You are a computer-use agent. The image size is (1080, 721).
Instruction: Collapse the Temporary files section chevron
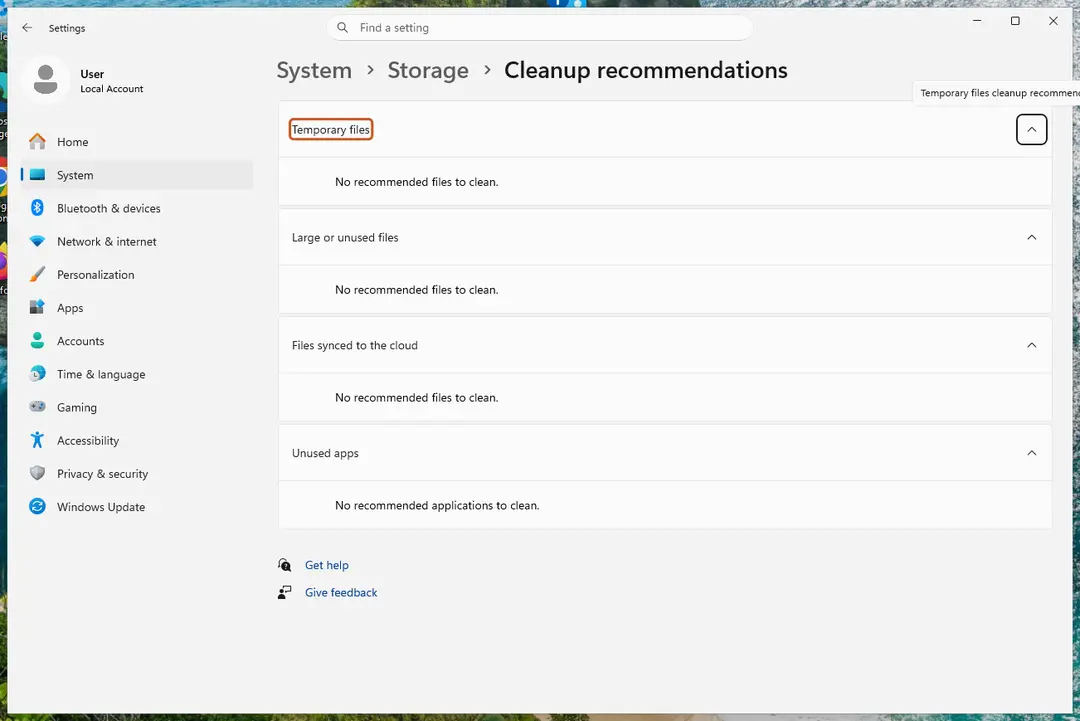(x=1031, y=129)
